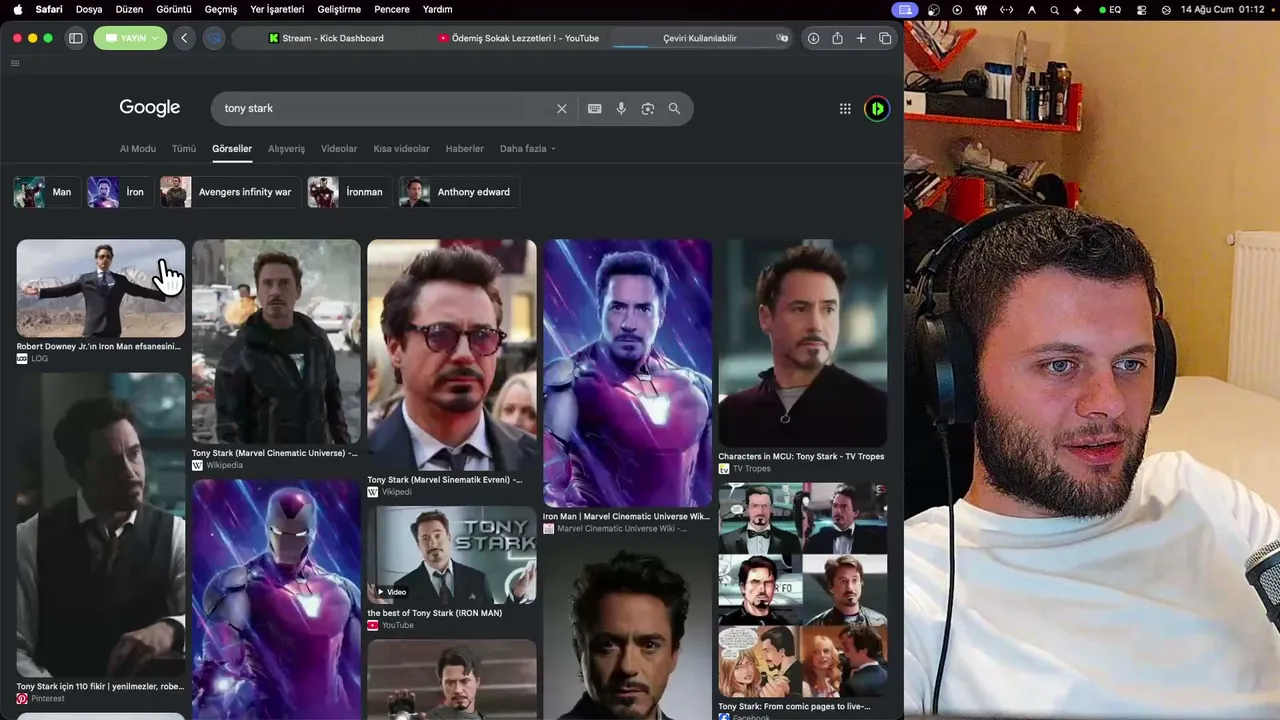Filter images by Anthony edward chip

[x=459, y=192]
